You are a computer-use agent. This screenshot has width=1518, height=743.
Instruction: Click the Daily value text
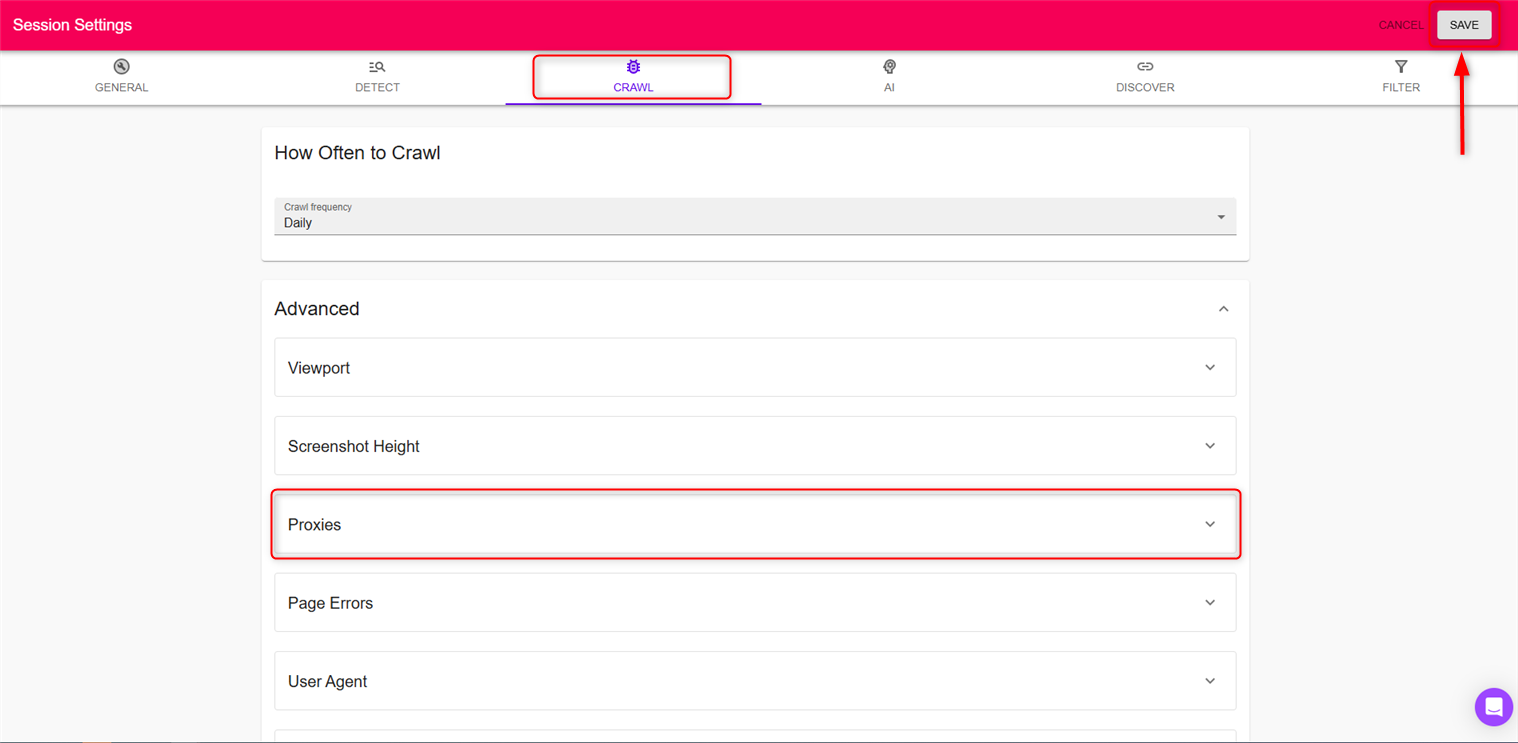(298, 223)
